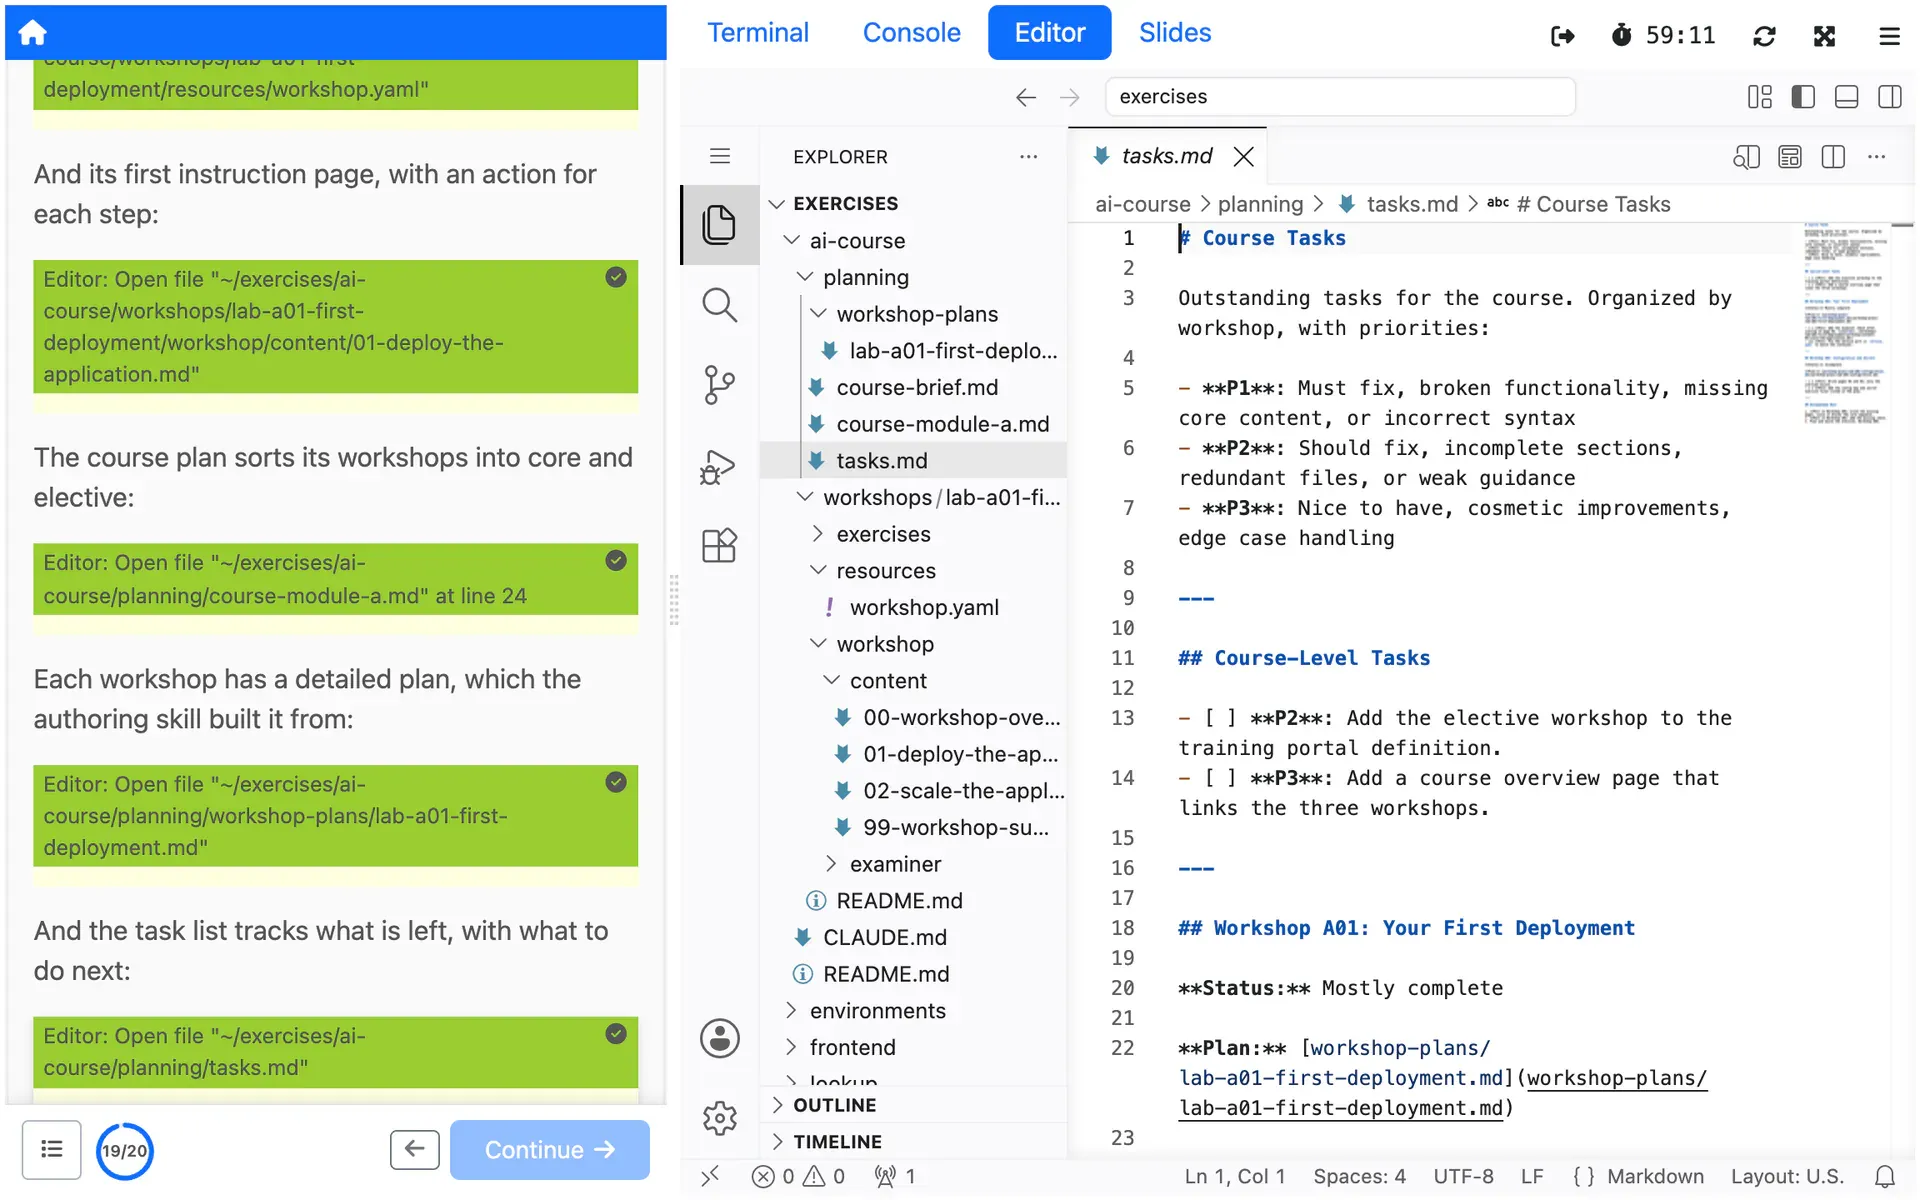
Task: Click the checkmark on the tasks.md action block
Action: point(616,1034)
